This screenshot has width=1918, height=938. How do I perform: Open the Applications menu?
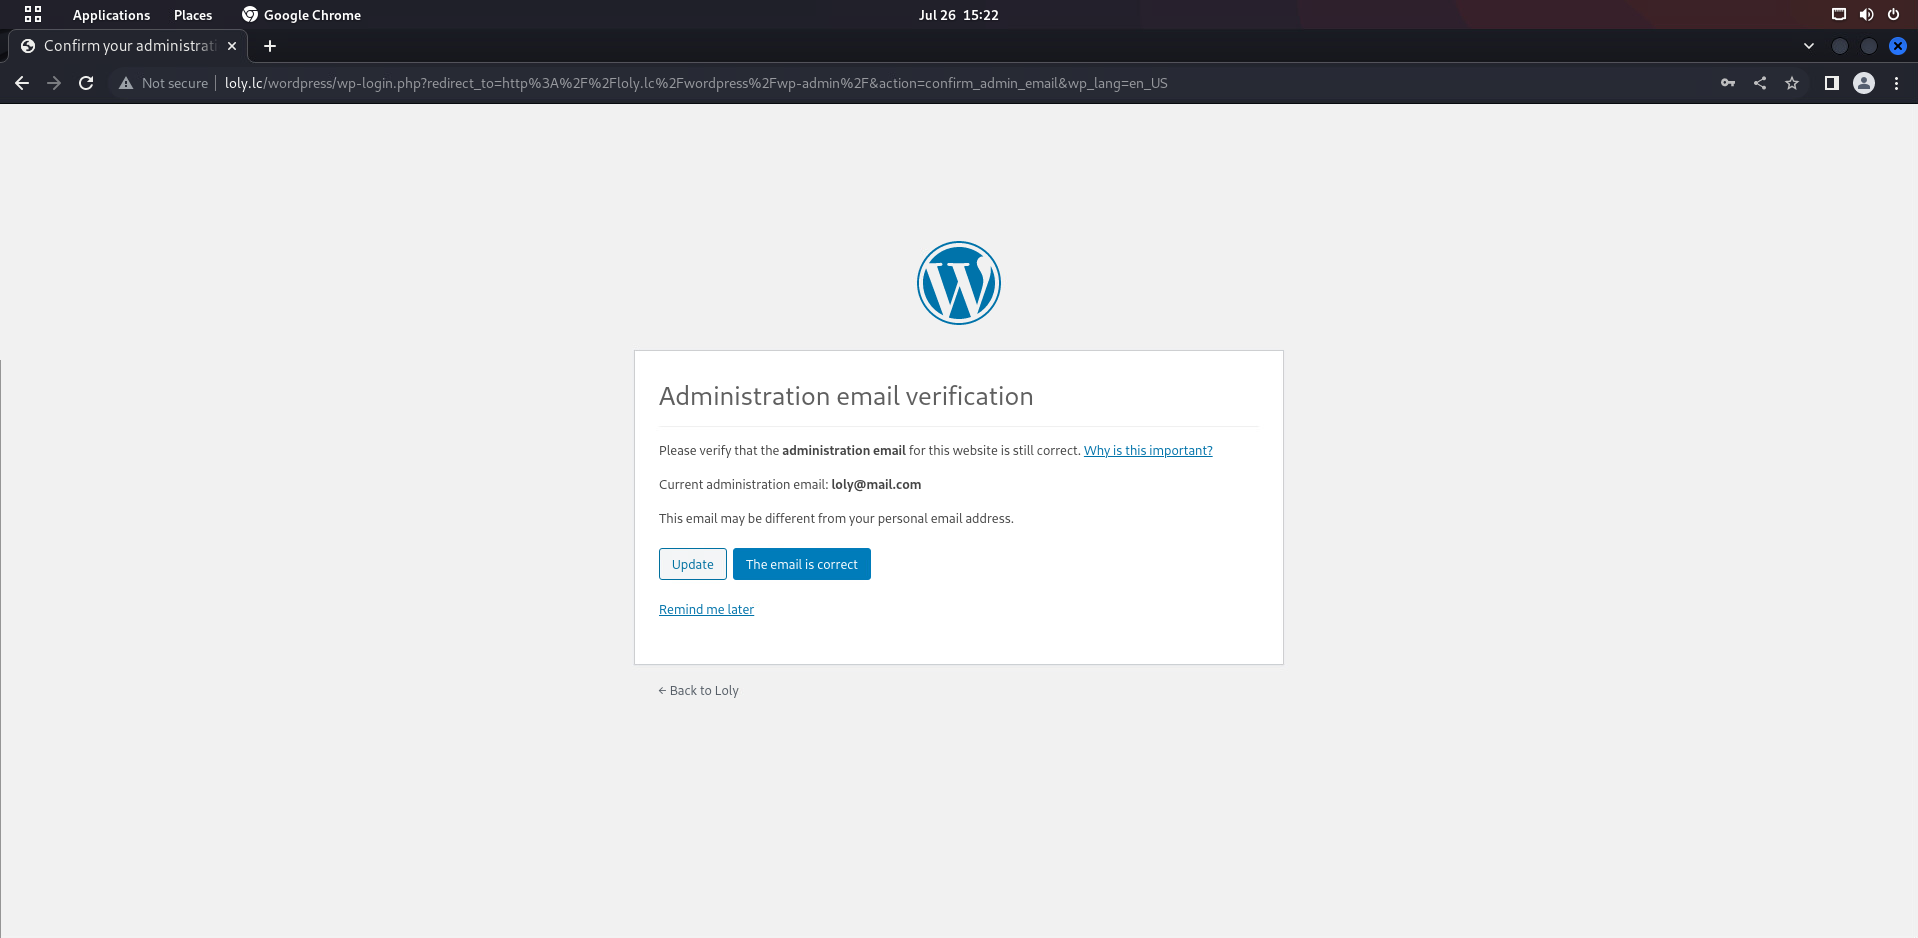(x=111, y=15)
